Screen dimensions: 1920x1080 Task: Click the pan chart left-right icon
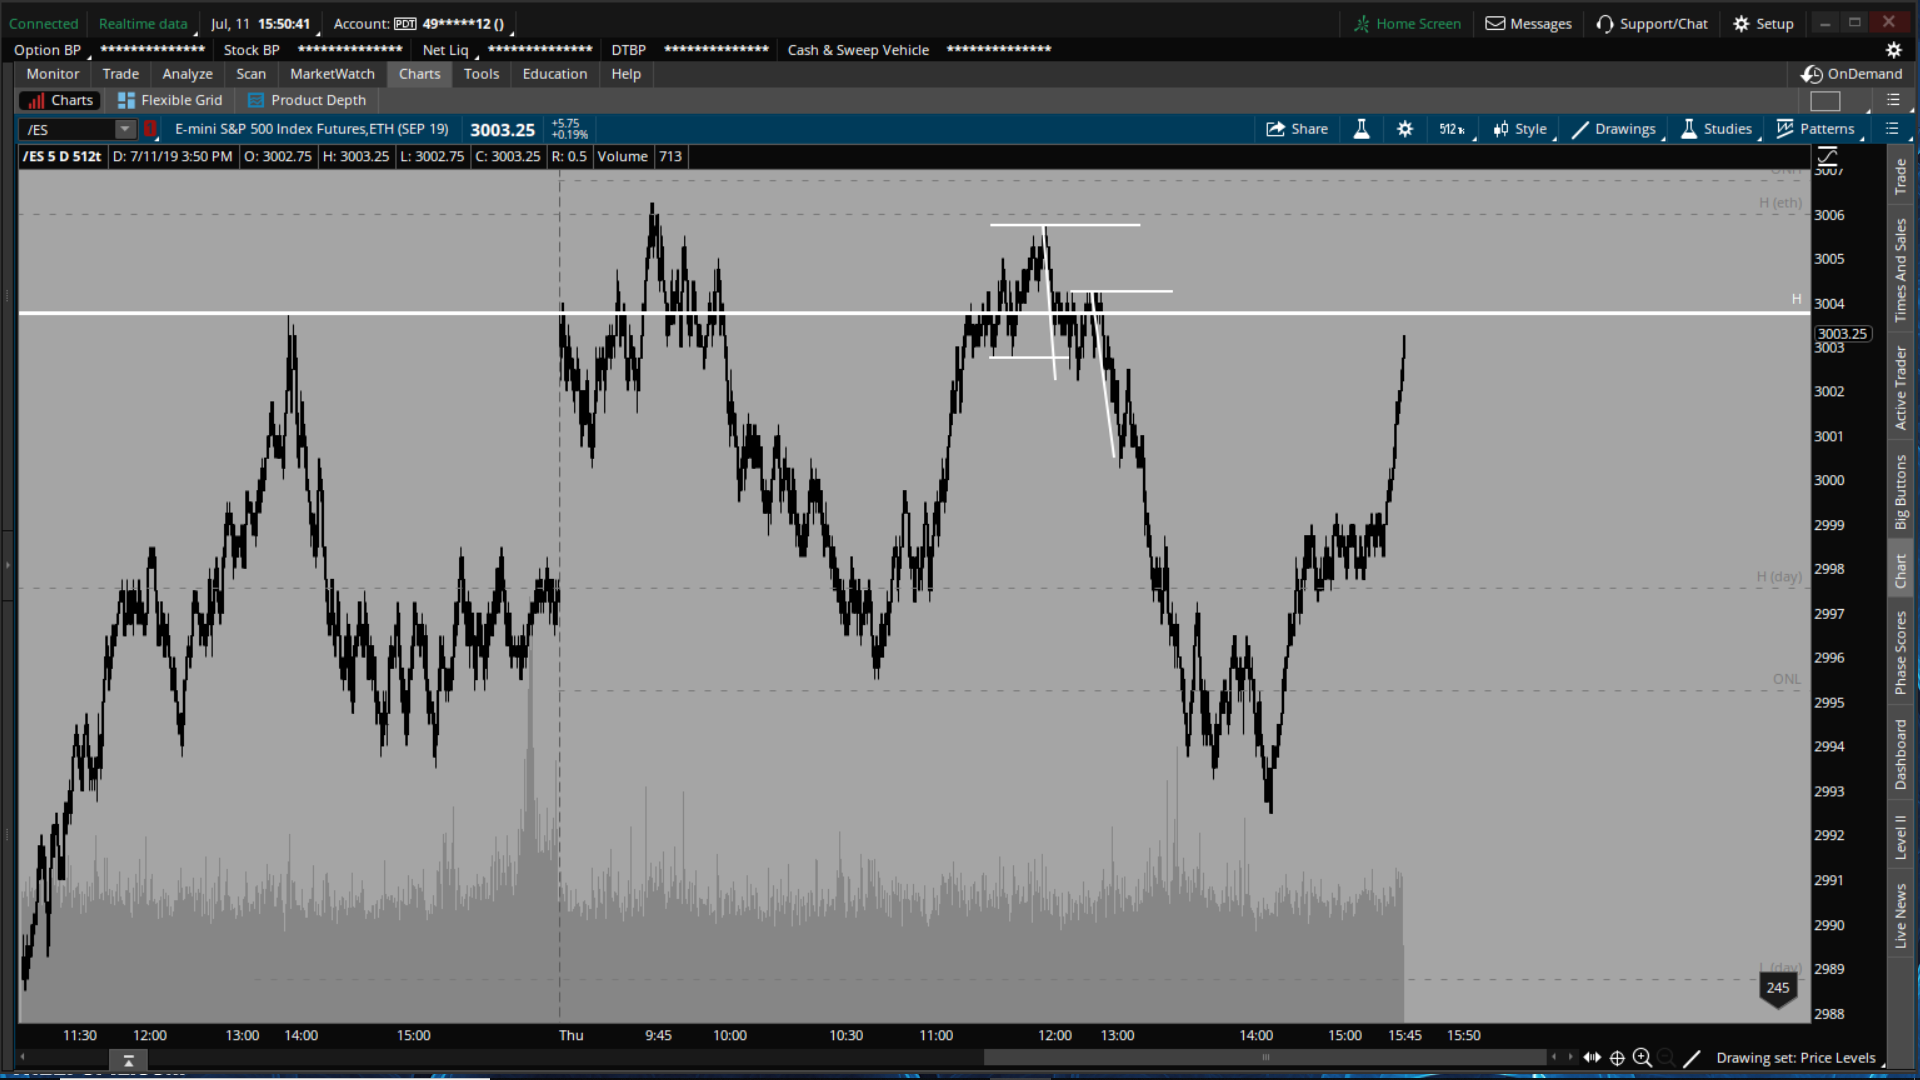pyautogui.click(x=1592, y=1057)
